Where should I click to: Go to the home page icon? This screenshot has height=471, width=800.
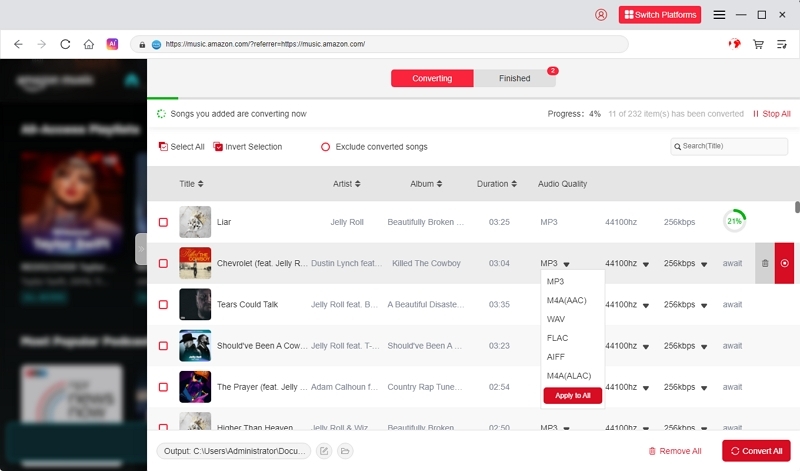(89, 44)
